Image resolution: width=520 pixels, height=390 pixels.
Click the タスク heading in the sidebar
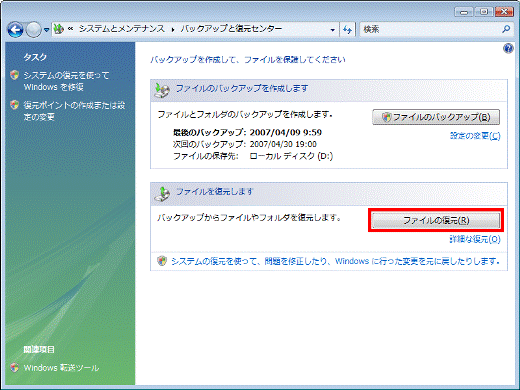click(x=35, y=57)
